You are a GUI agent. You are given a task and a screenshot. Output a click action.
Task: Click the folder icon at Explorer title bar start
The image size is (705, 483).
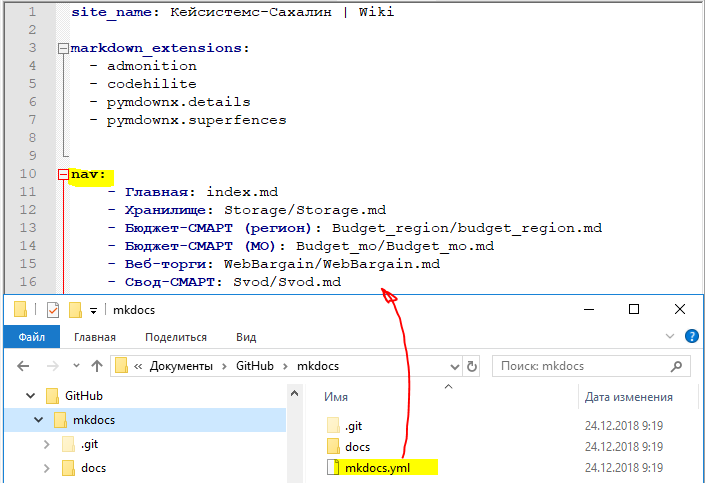[20, 309]
